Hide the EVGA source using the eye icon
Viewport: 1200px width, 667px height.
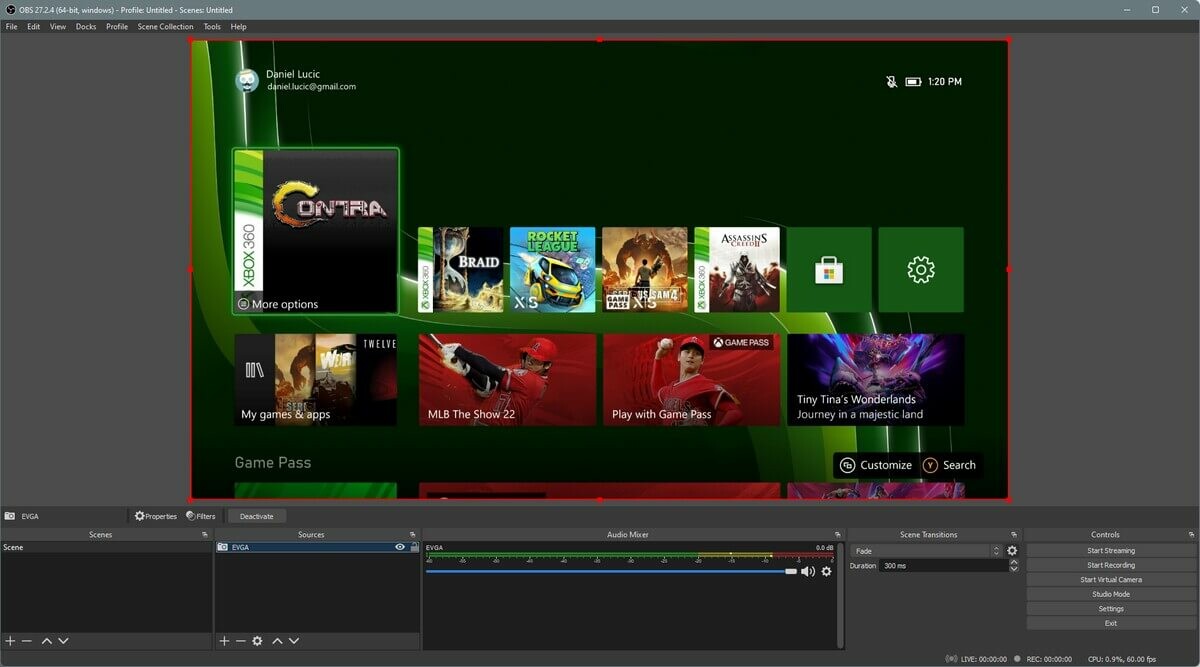(400, 548)
